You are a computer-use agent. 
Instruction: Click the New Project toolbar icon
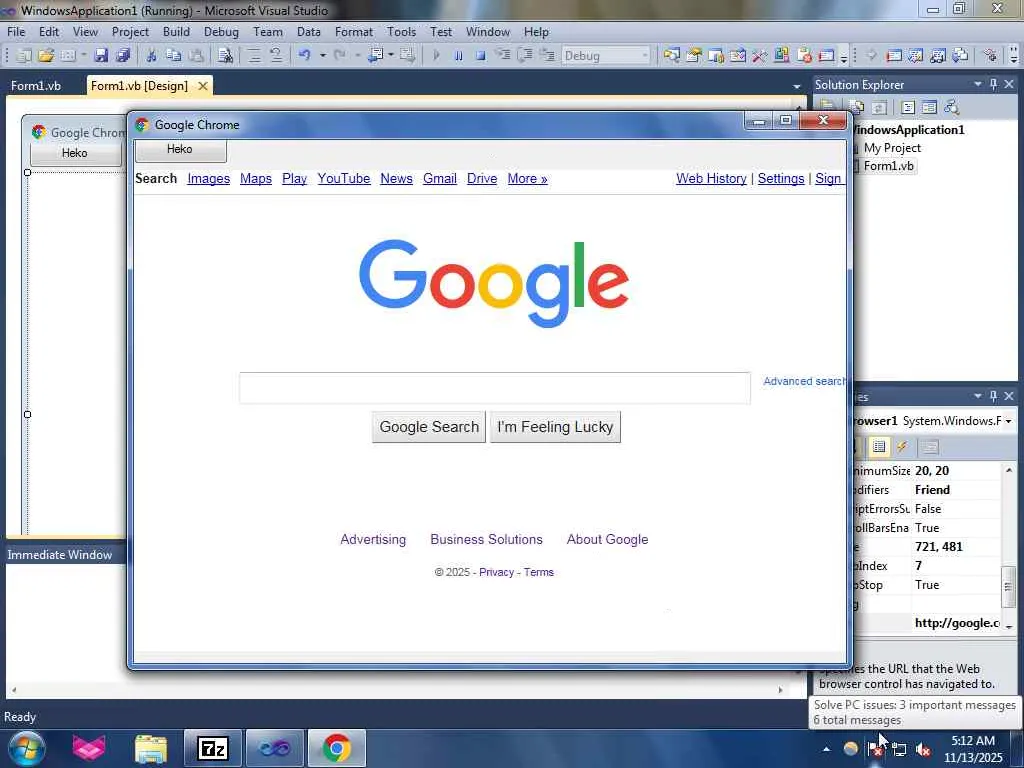click(x=24, y=56)
